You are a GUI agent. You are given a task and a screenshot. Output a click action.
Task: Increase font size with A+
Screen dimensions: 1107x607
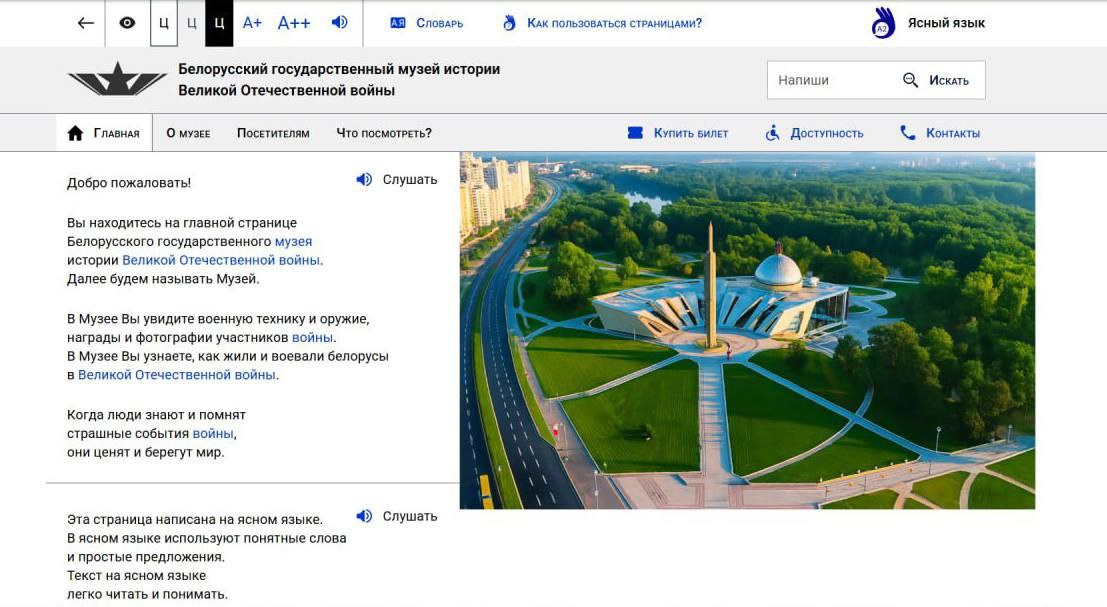click(x=252, y=23)
